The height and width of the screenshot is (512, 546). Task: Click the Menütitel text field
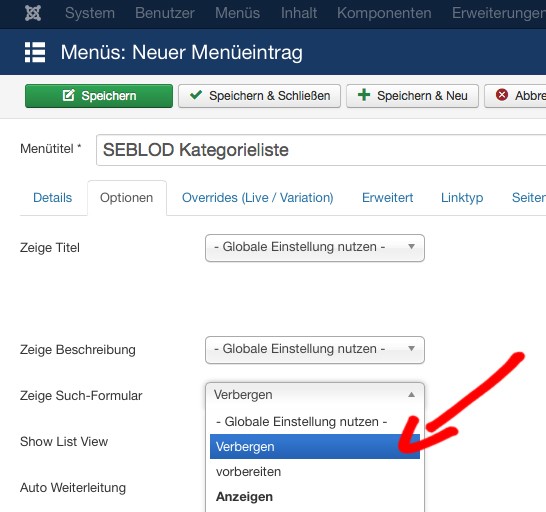point(321,150)
